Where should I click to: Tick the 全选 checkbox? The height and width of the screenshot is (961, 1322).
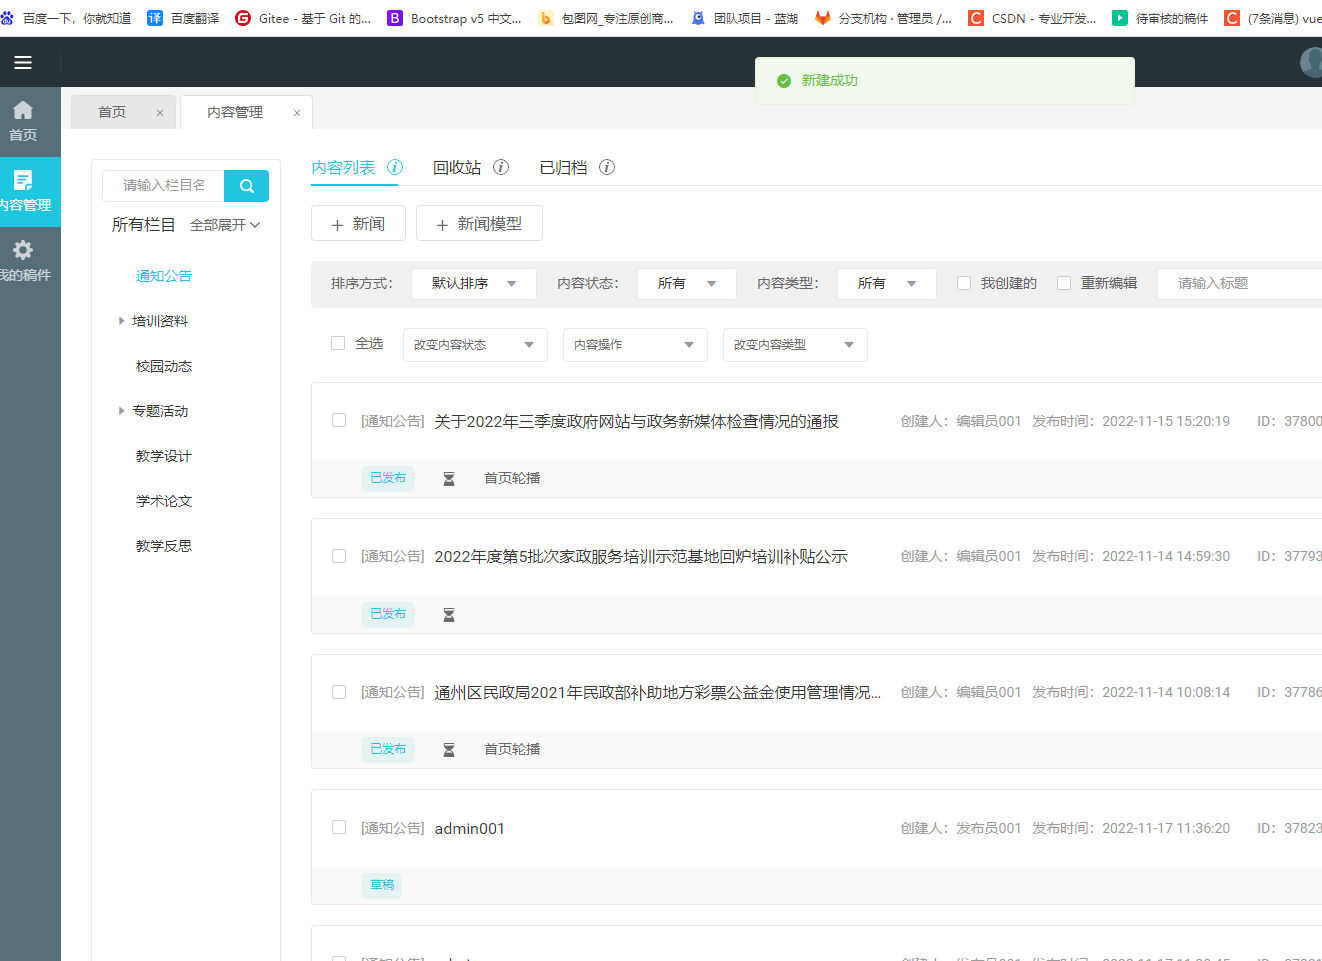[338, 343]
